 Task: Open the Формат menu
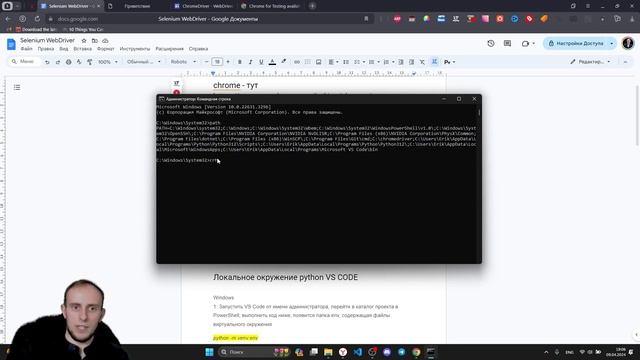coord(106,49)
